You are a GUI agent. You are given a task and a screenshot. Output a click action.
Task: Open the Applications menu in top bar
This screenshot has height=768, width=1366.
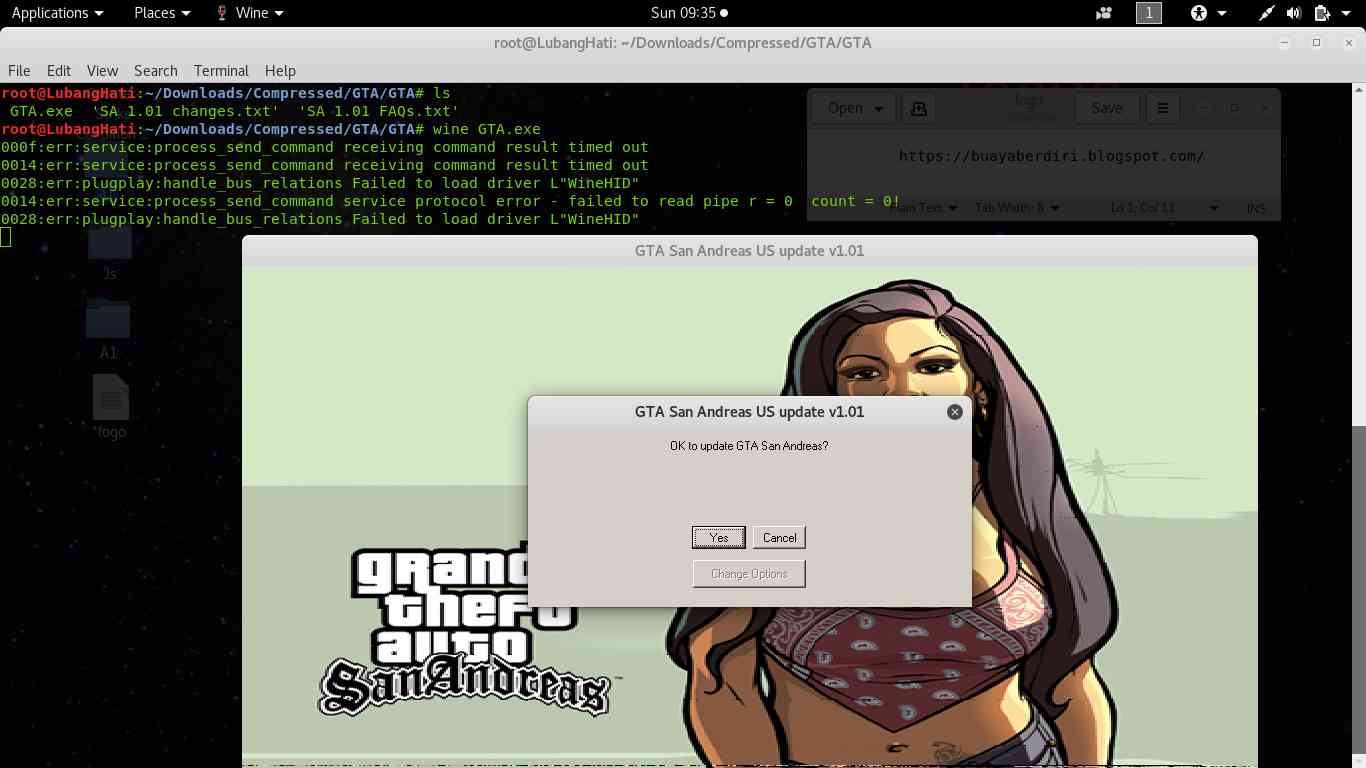(x=57, y=13)
